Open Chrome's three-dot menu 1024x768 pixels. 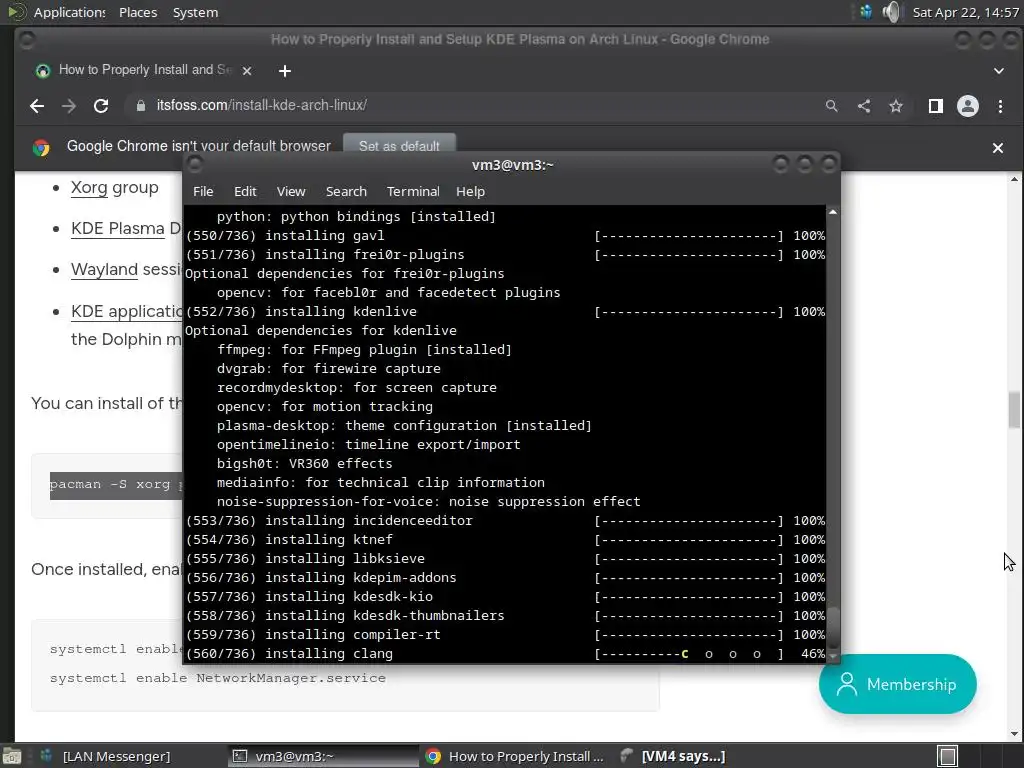point(1000,106)
